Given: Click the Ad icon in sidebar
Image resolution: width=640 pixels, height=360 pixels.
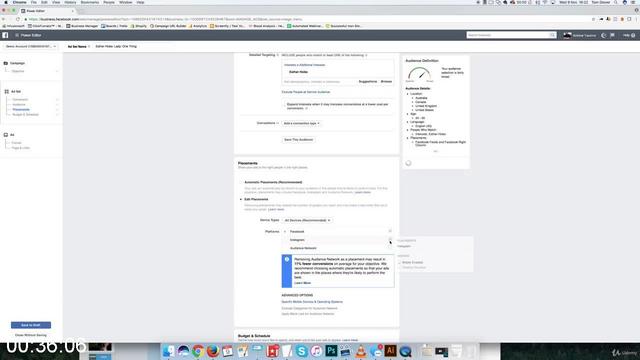Looking at the screenshot, I should pyautogui.click(x=6, y=135).
